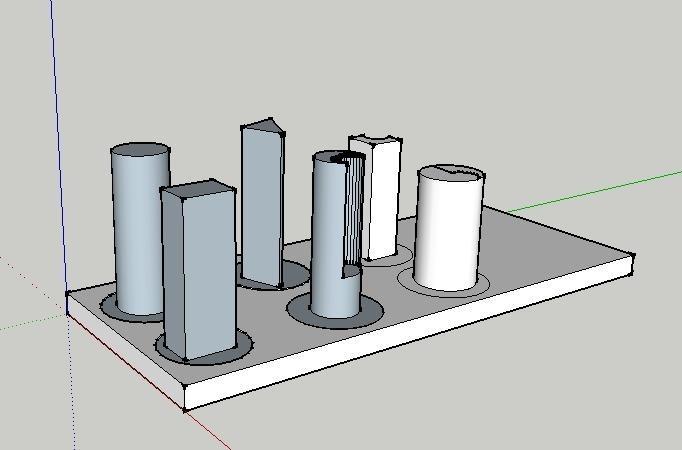Click the circle outline around white cylinder base
This screenshot has width=682, height=450.
point(444,283)
